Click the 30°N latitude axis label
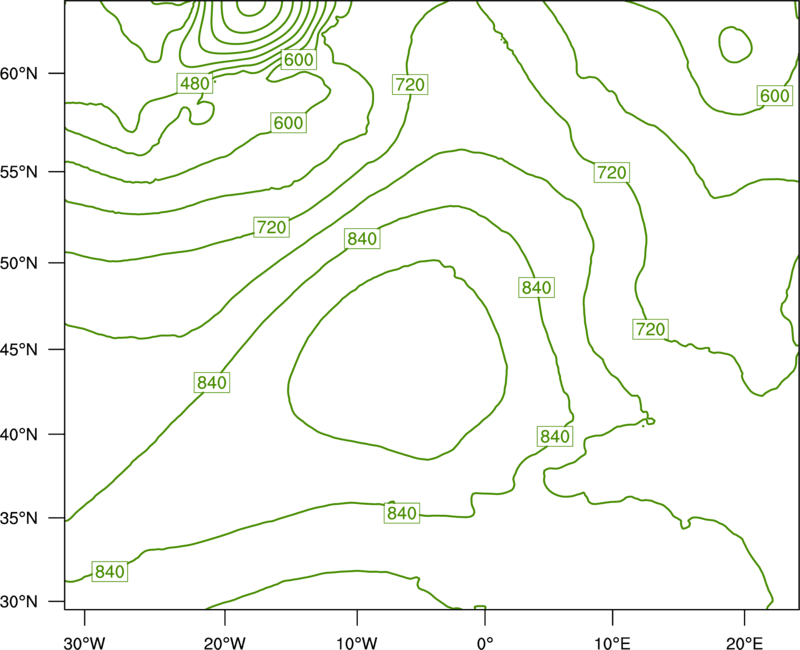 [x=19, y=602]
